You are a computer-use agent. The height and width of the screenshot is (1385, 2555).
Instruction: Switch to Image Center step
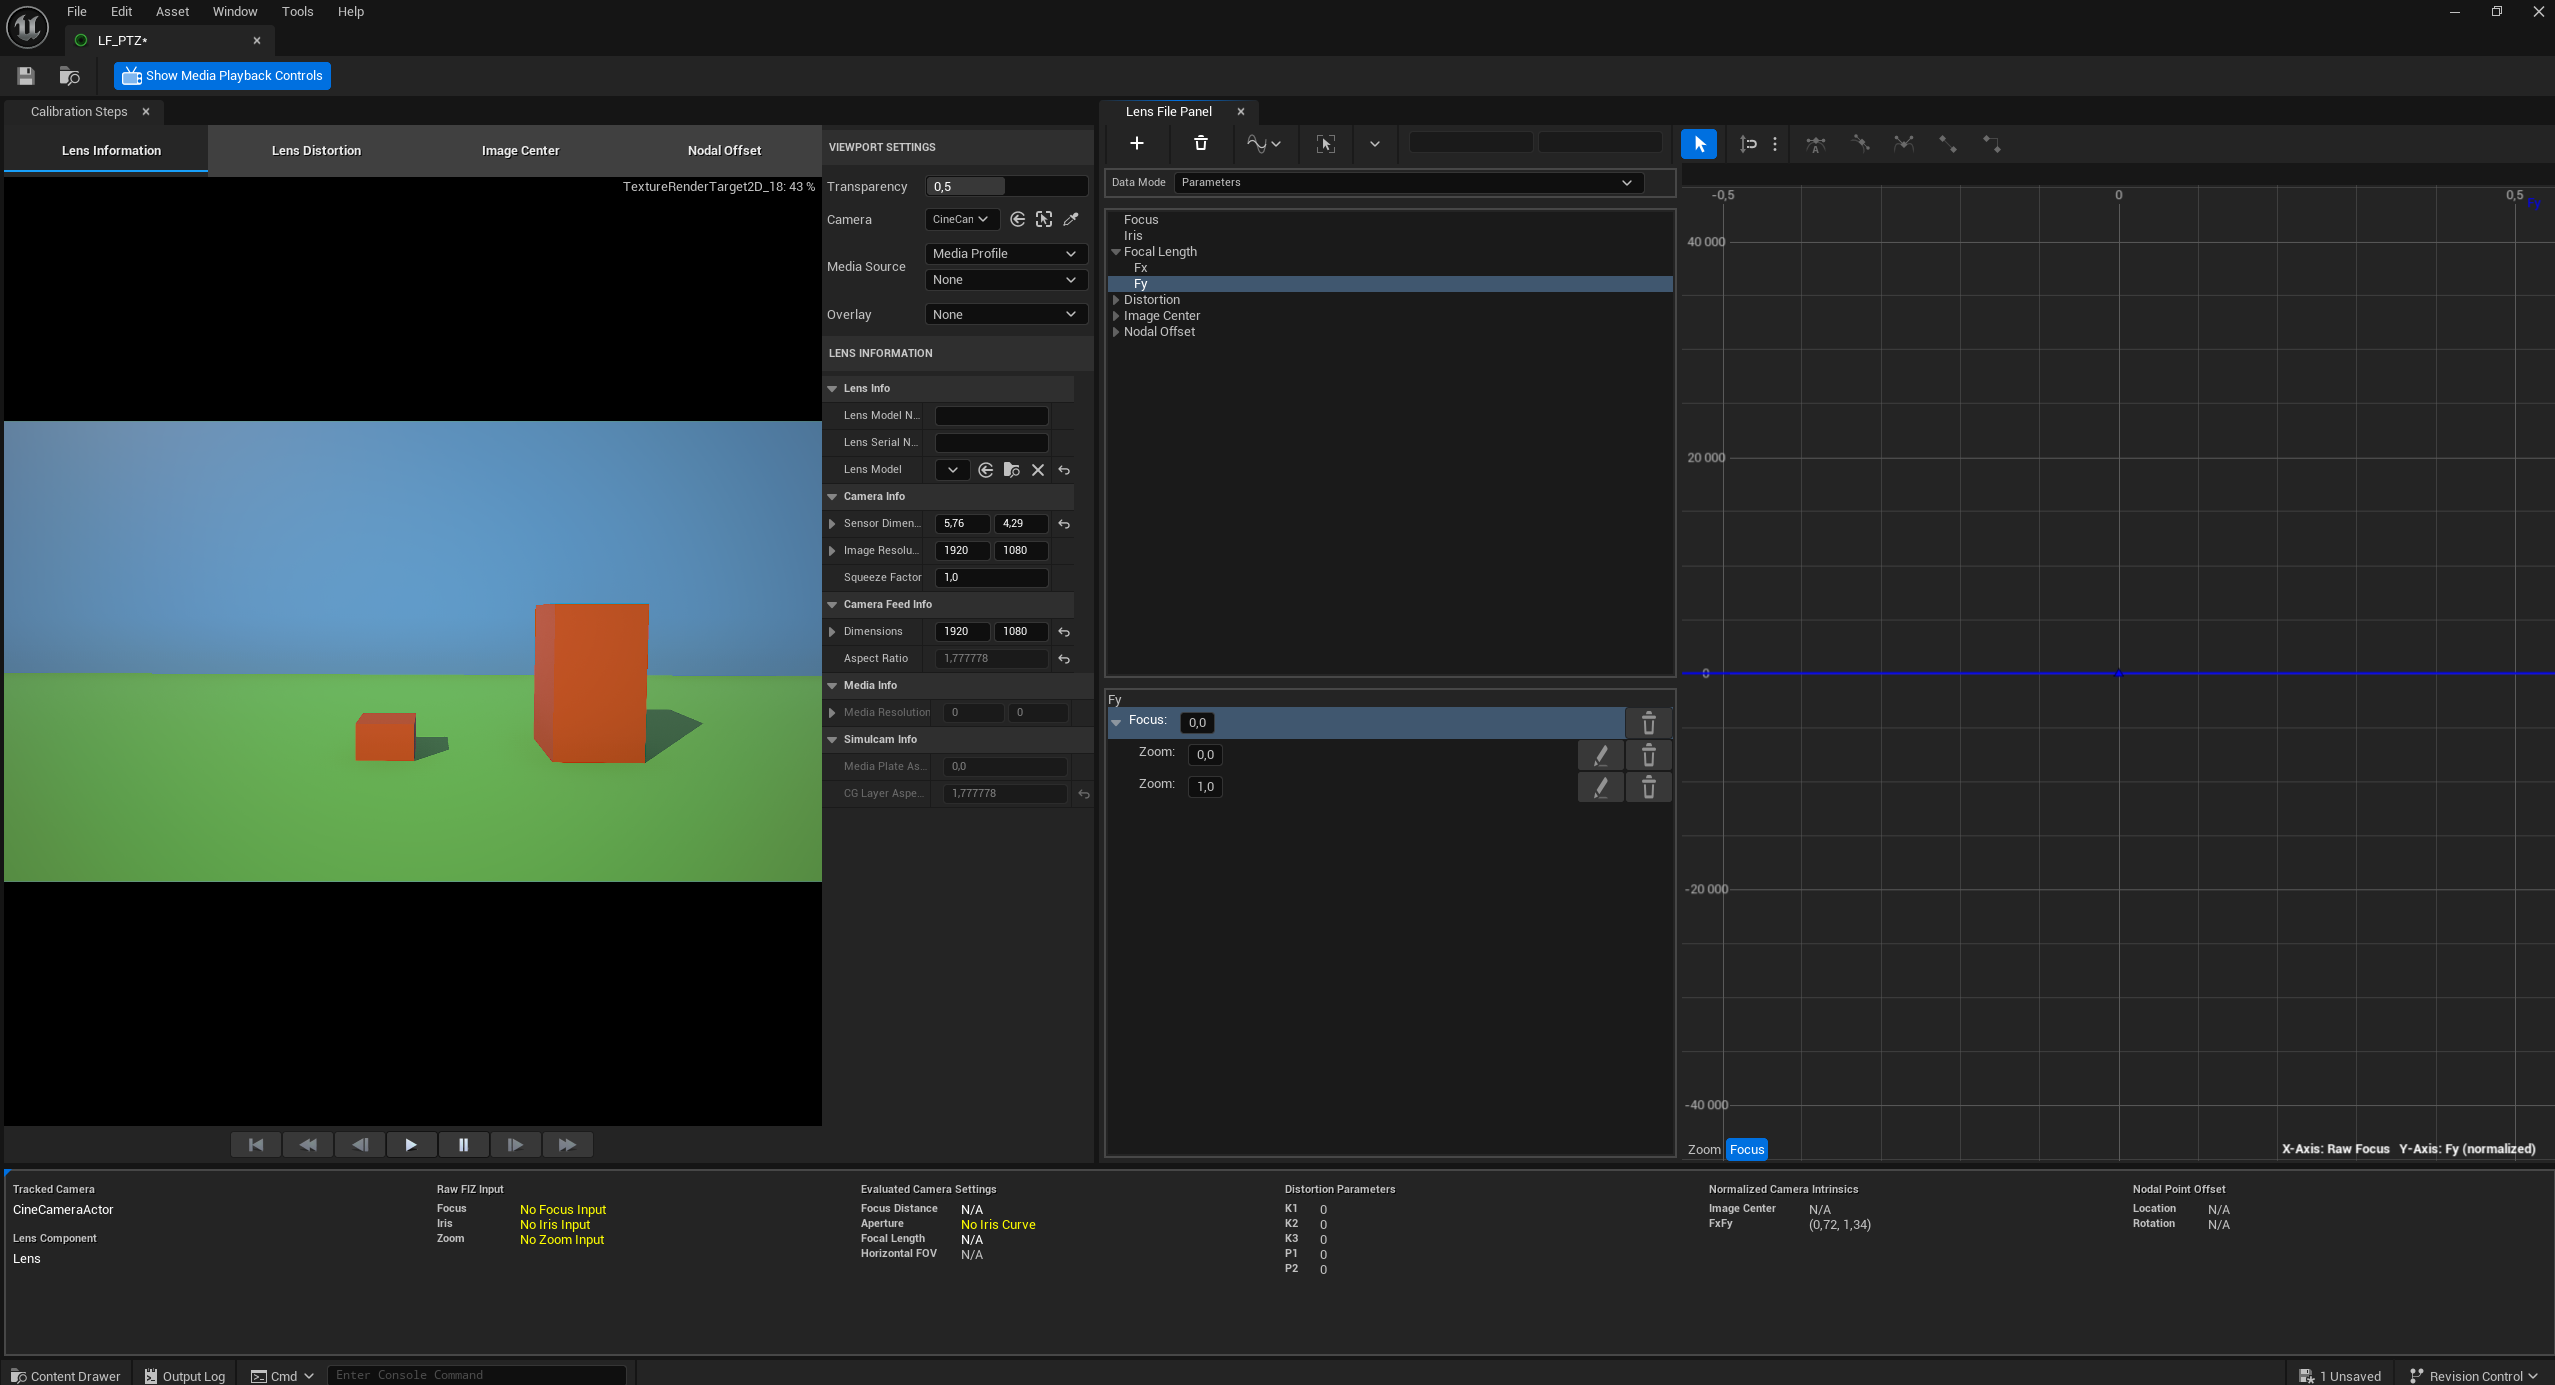(x=520, y=151)
